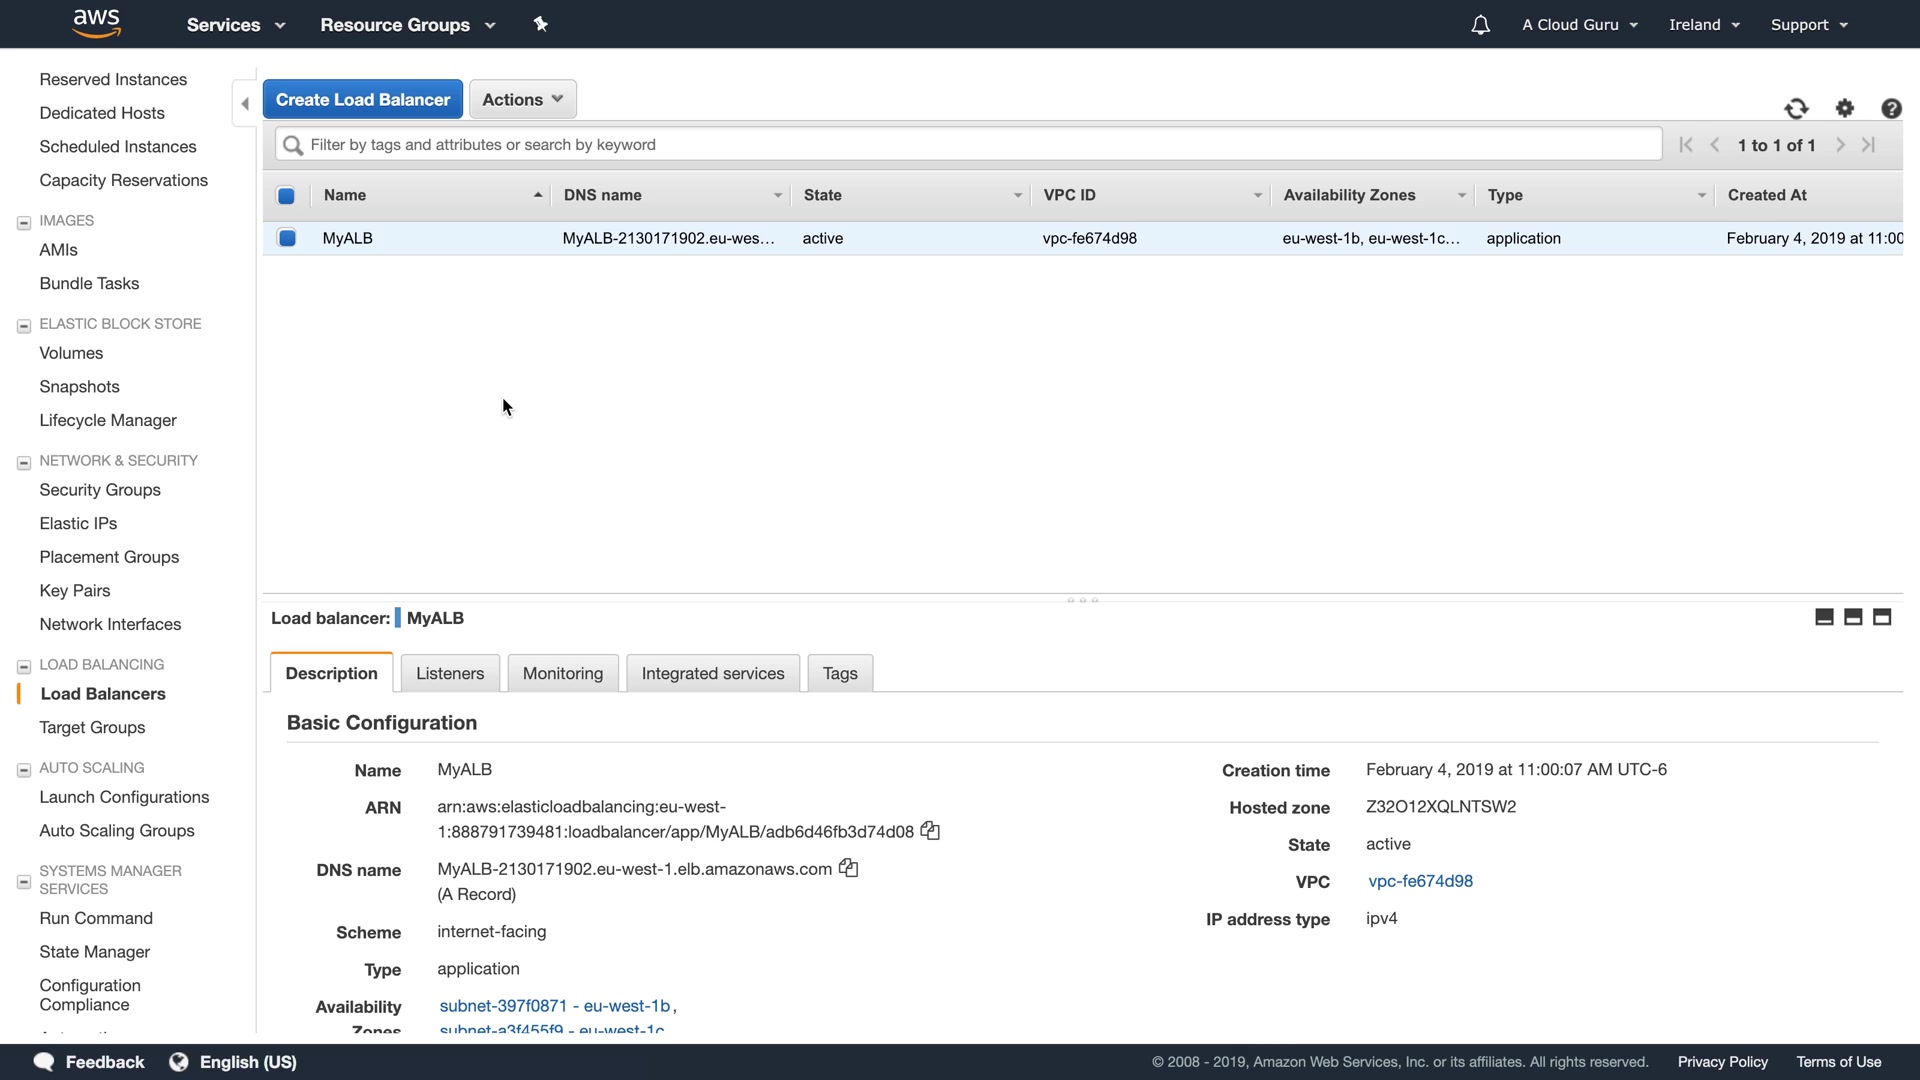
Task: Uncheck the MyALB row checkbox
Action: 287,238
